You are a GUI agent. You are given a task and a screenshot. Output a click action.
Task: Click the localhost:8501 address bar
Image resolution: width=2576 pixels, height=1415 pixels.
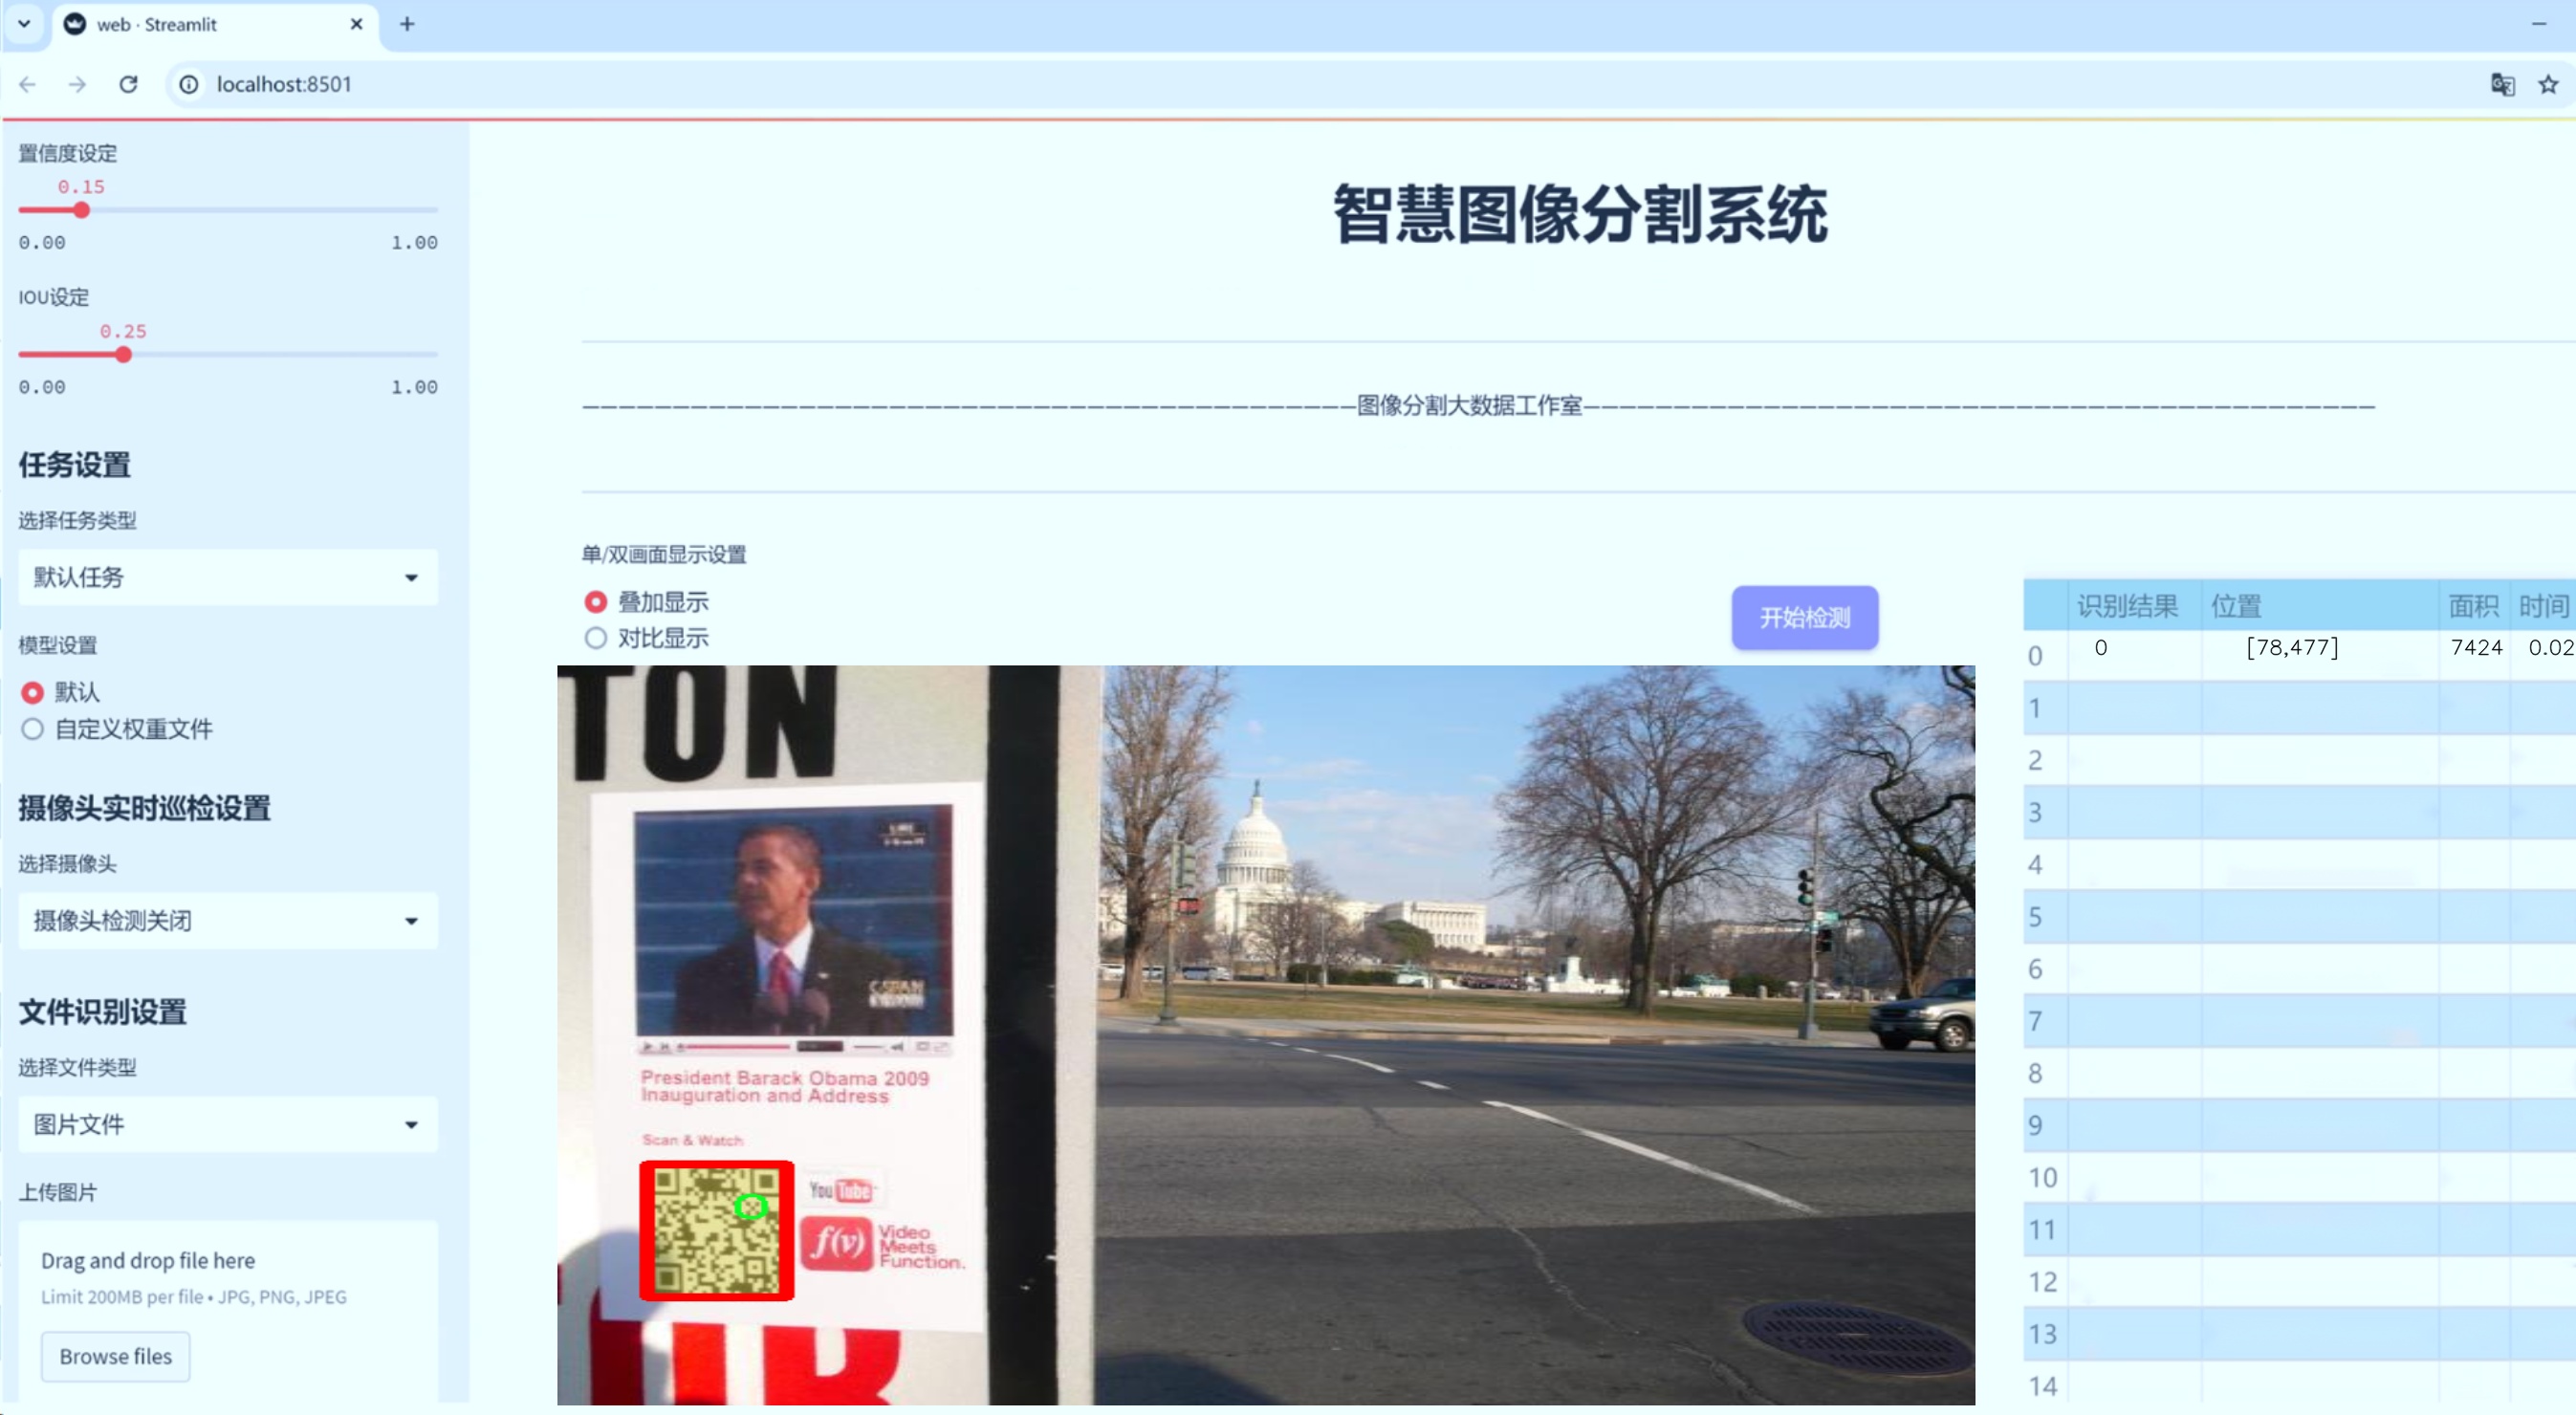1300,84
